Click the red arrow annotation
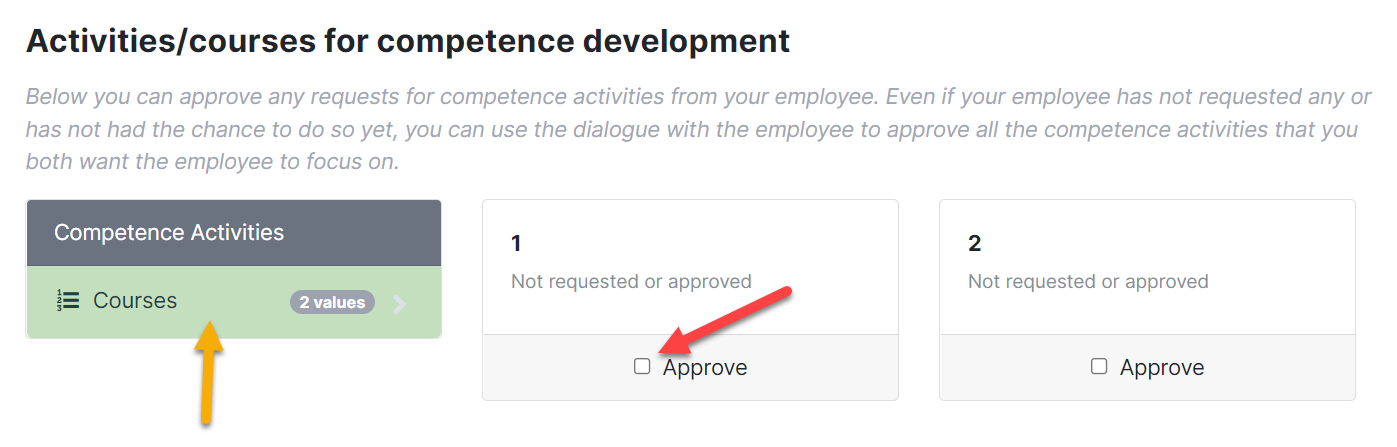 (728, 321)
